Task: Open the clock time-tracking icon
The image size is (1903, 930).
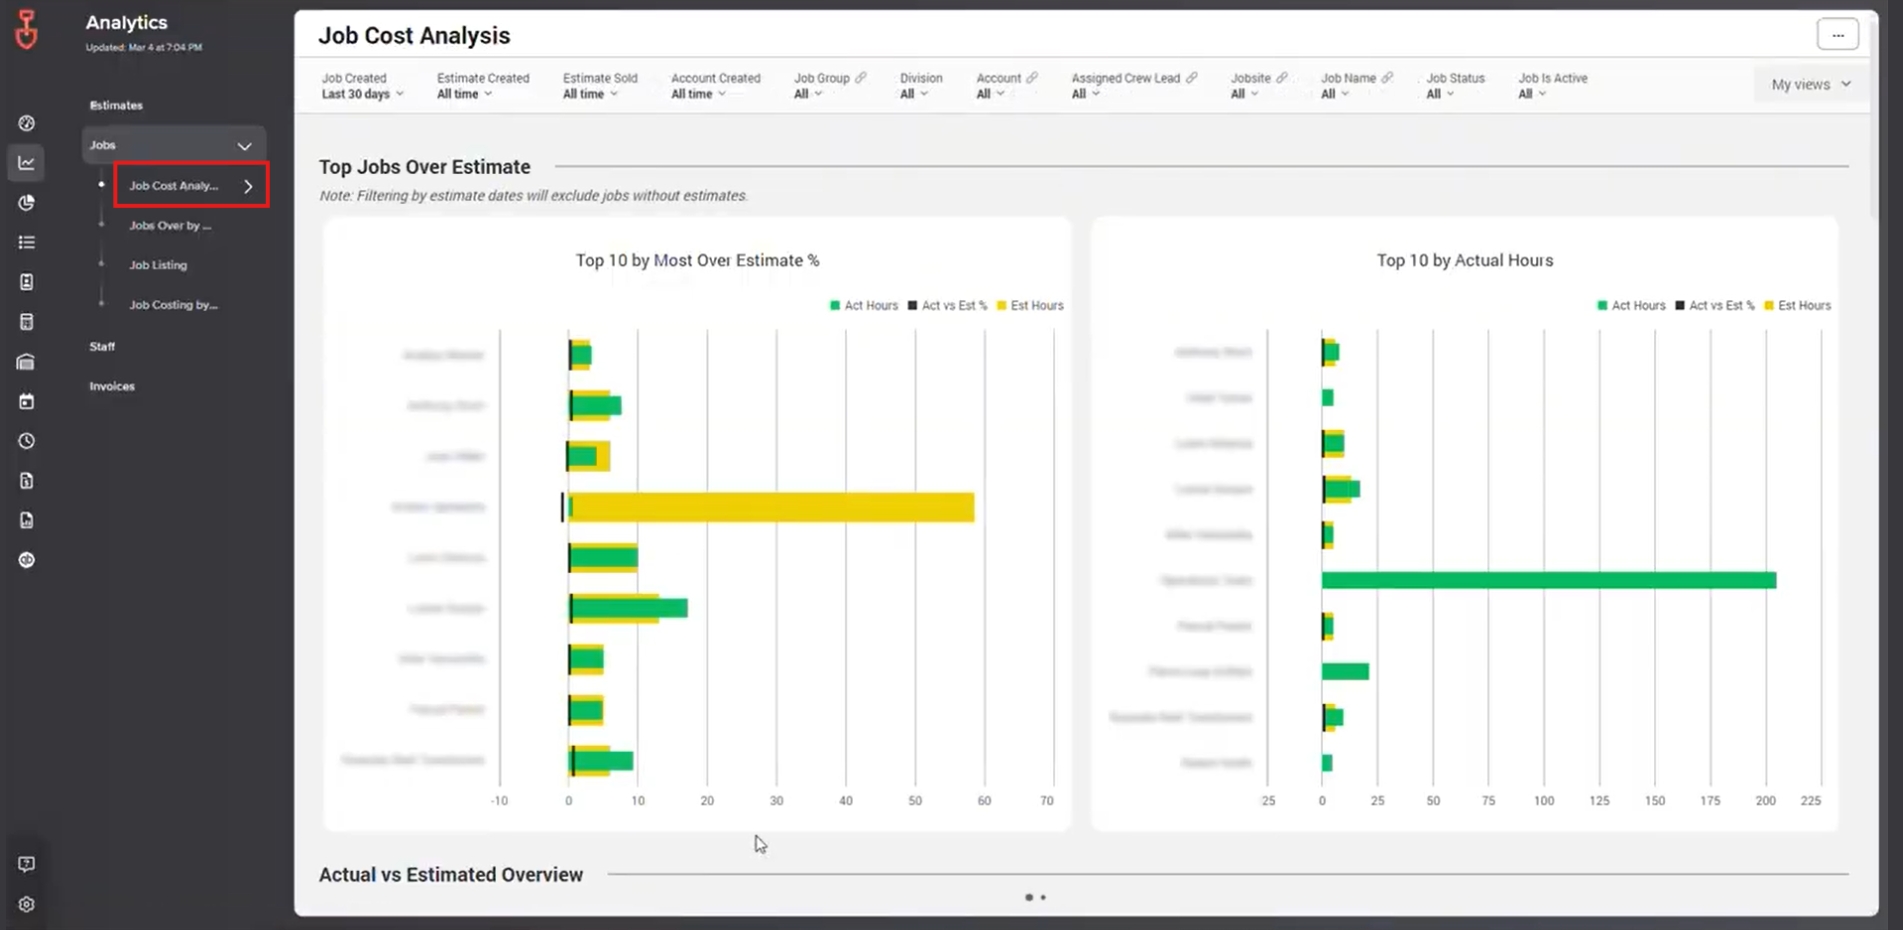Action: [26, 440]
